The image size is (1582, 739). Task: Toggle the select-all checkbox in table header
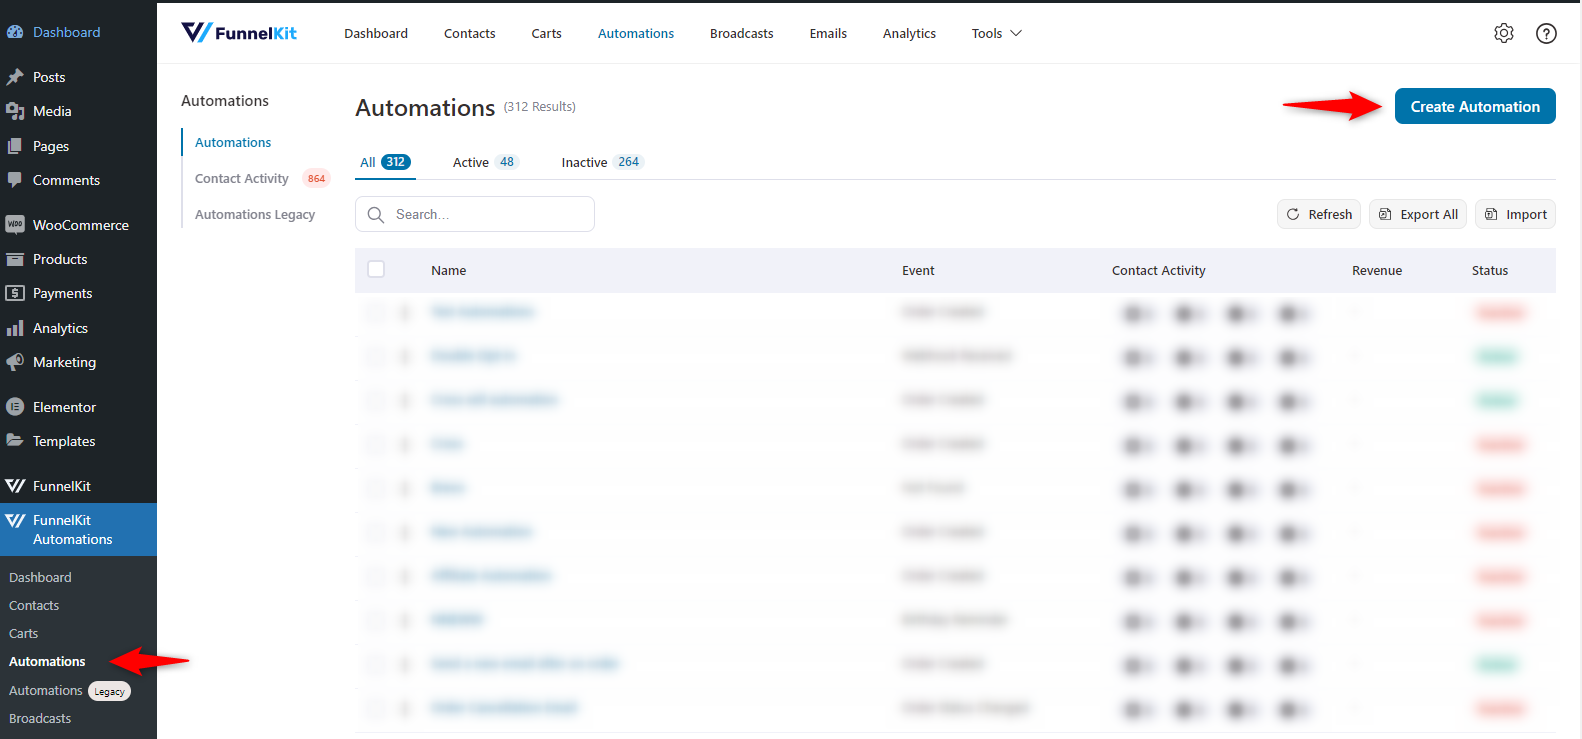(376, 269)
